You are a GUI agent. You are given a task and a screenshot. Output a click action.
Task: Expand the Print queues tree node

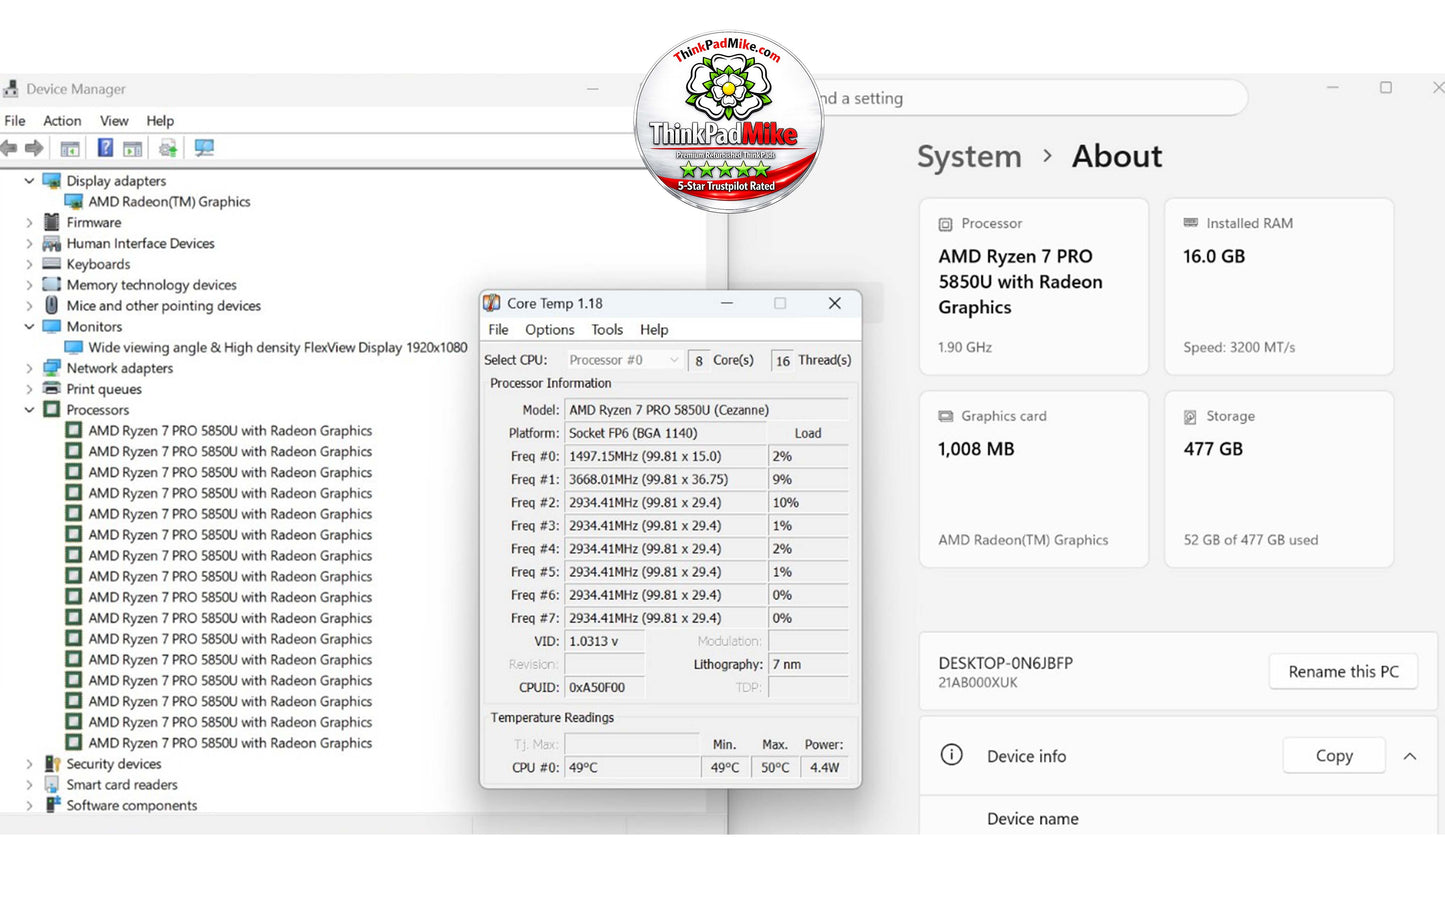tap(29, 389)
